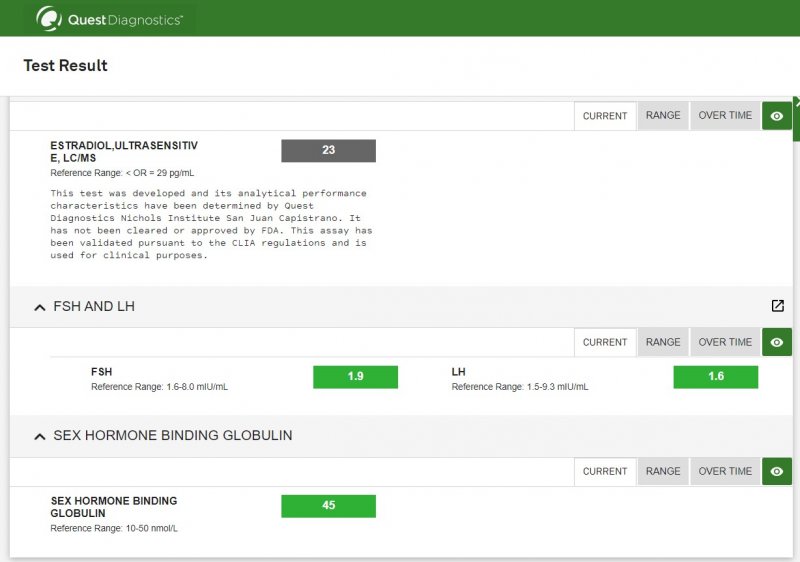Click LH reference range 1.5-9.3 mIU/mL

519,387
